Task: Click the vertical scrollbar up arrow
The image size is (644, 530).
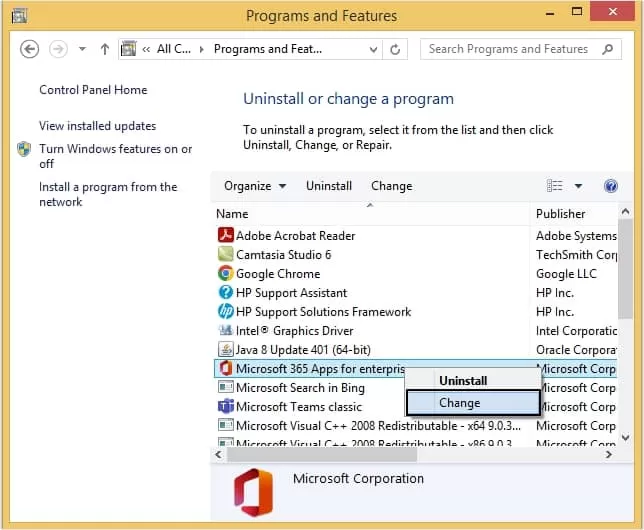Action: tap(626, 212)
